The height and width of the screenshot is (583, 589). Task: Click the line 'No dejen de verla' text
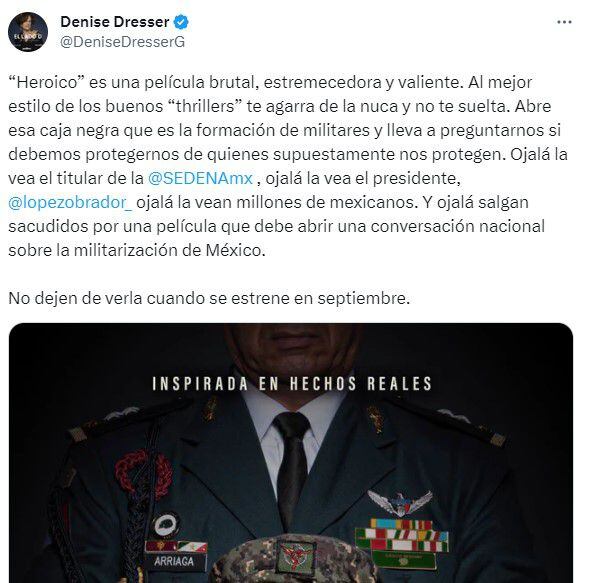pos(209,299)
